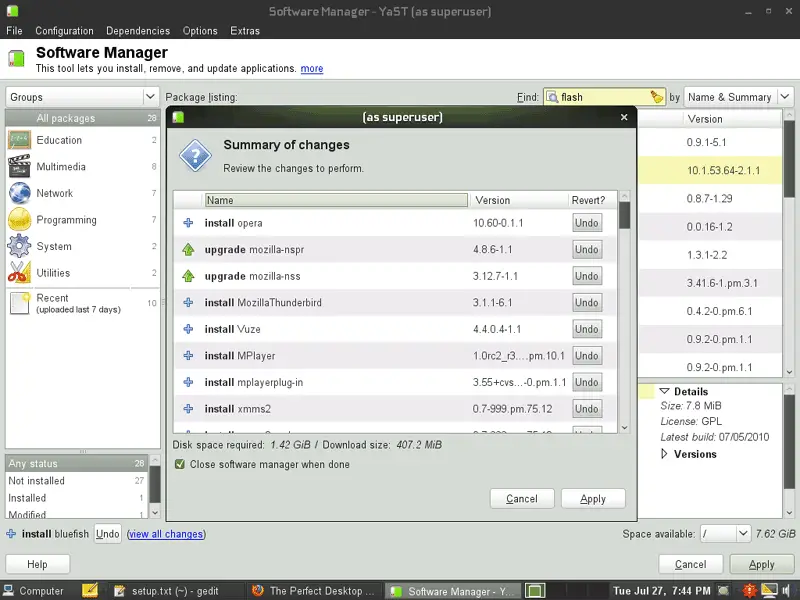Sort changes by the Name column header

pyautogui.click(x=336, y=200)
